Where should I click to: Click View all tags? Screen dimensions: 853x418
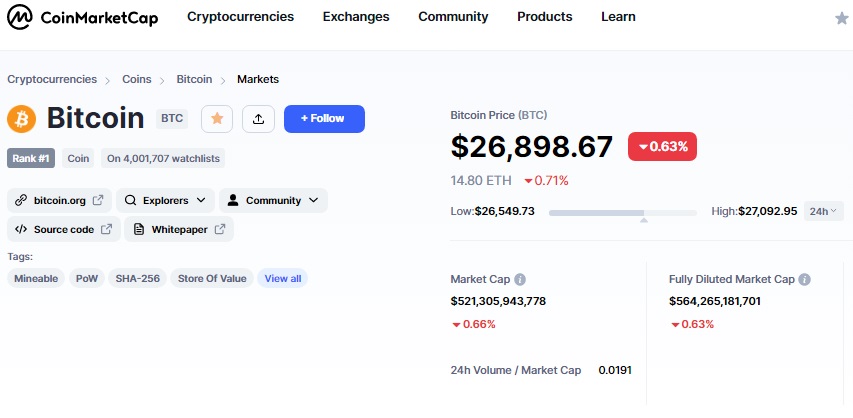282,279
